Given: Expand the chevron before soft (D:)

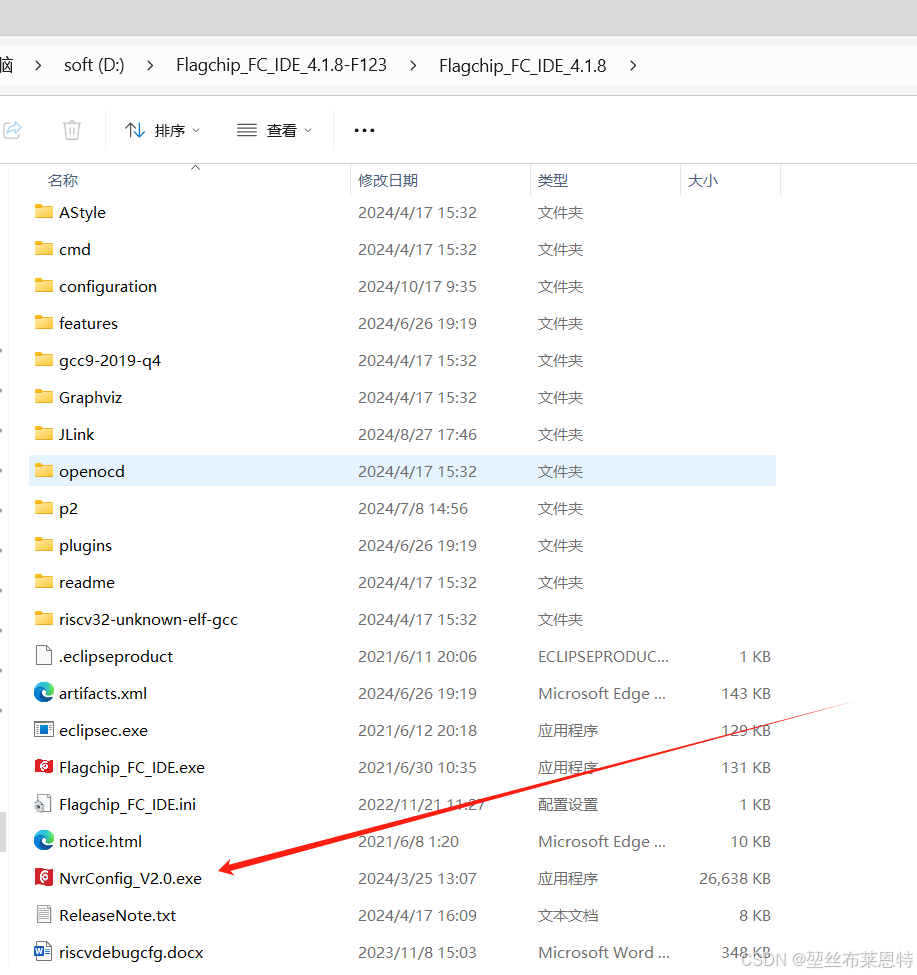Looking at the screenshot, I should click(39, 65).
